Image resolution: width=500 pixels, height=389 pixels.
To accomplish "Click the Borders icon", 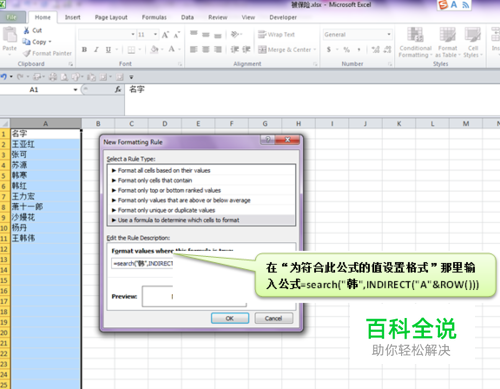I will [131, 50].
